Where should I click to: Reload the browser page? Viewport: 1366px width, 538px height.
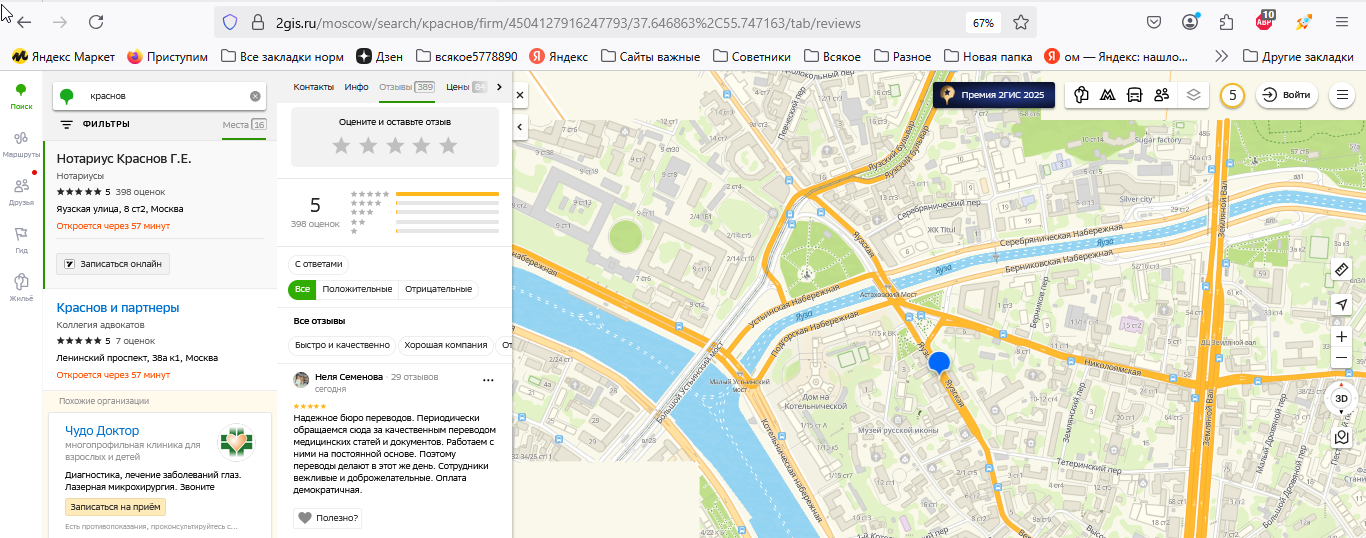[x=96, y=22]
